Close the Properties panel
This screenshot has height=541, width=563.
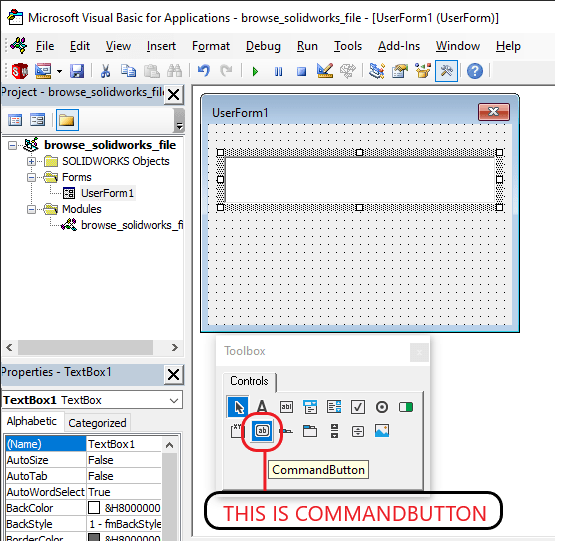tap(173, 375)
